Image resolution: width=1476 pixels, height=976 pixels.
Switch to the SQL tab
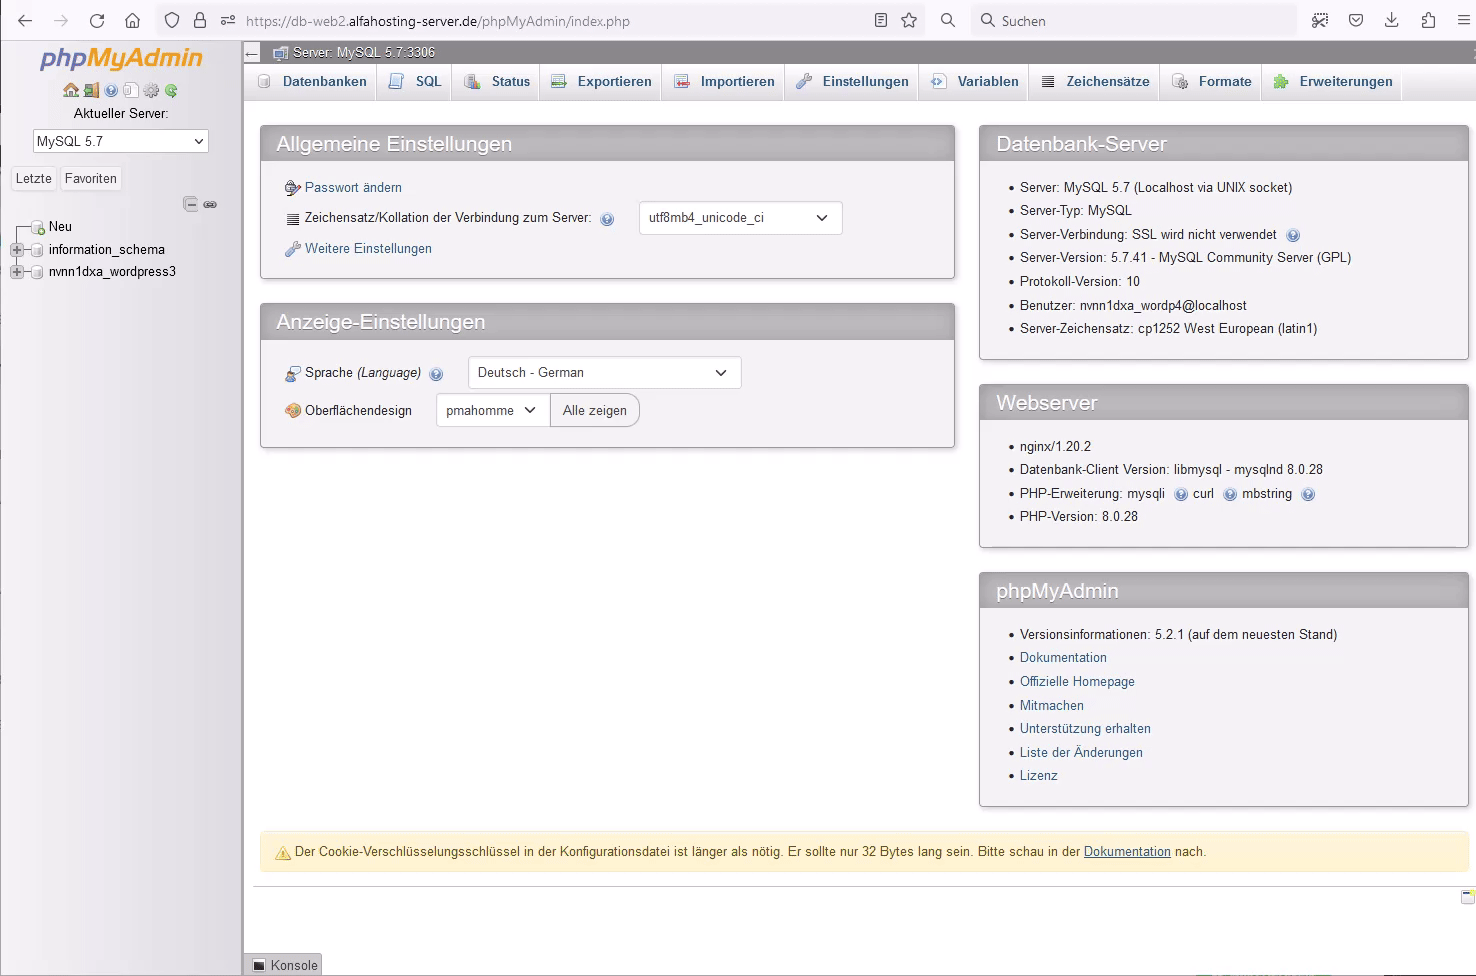pyautogui.click(x=415, y=82)
